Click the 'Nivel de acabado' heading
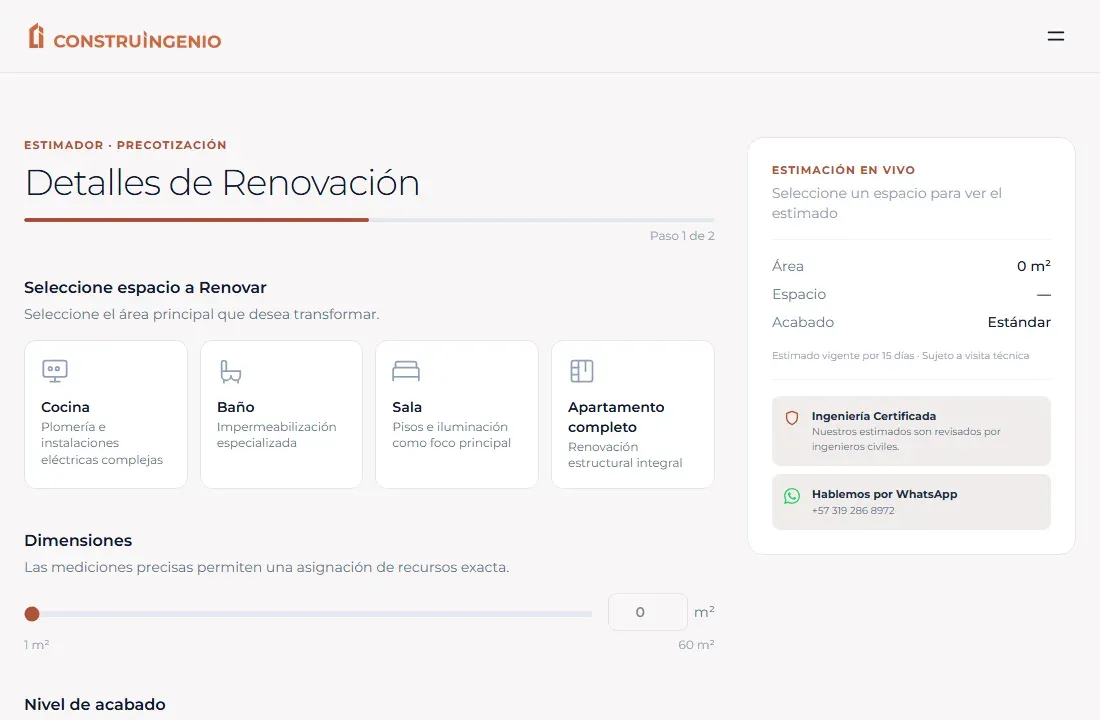Image resolution: width=1100 pixels, height=720 pixels. (95, 705)
